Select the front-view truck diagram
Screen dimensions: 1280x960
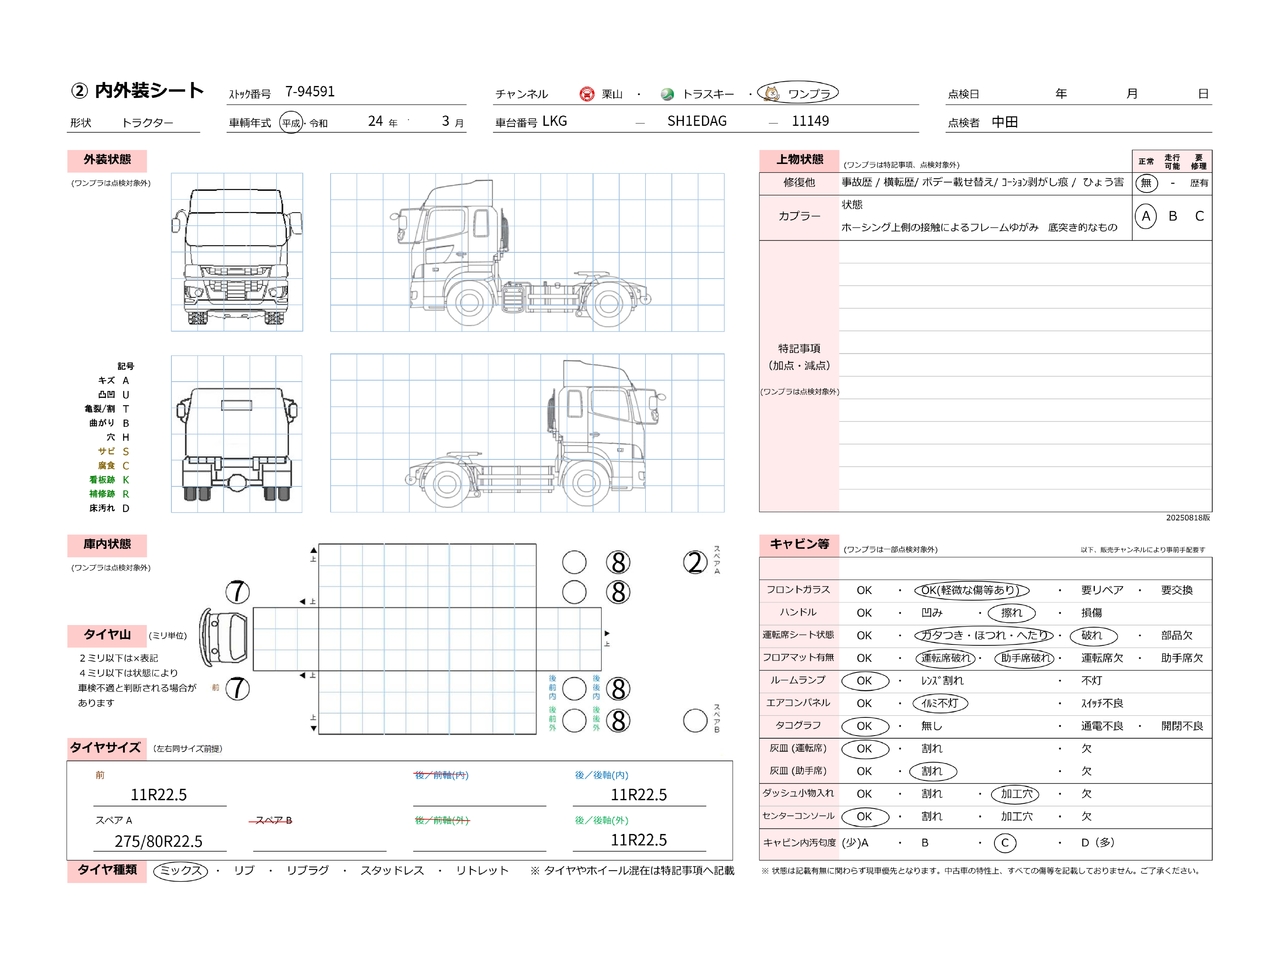tap(237, 252)
